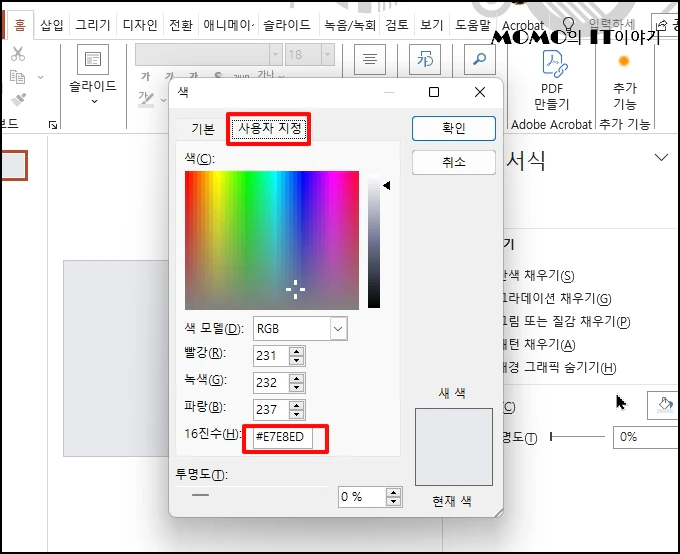Switch to the 그리기 ribbon tab
This screenshot has height=554, width=680.
tap(93, 25)
